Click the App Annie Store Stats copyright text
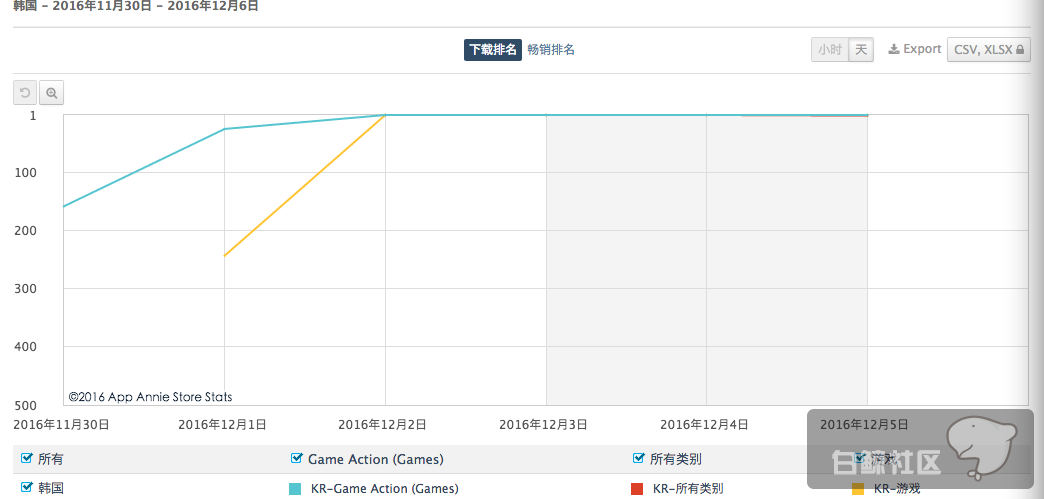The image size is (1044, 499). point(150,396)
